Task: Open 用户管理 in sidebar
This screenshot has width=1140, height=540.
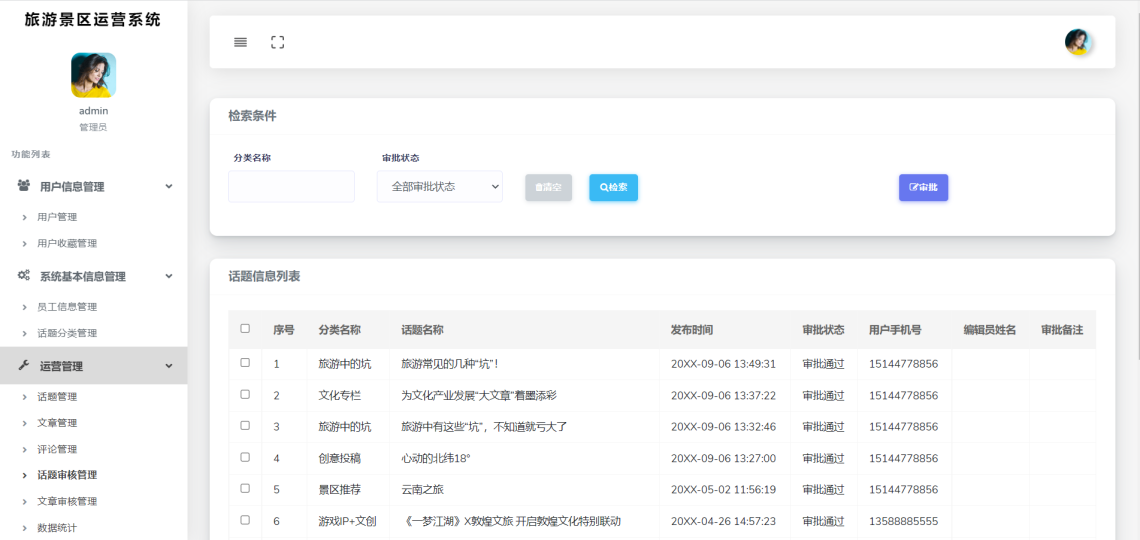Action: pos(57,217)
